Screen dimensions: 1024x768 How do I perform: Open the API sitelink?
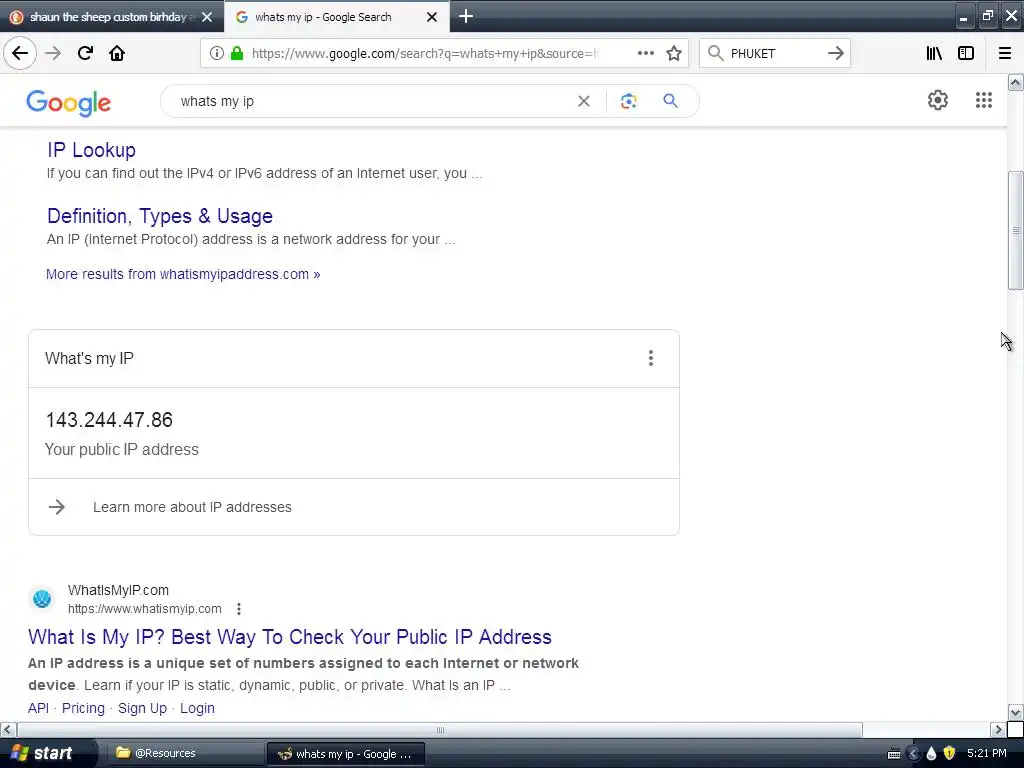coord(39,708)
